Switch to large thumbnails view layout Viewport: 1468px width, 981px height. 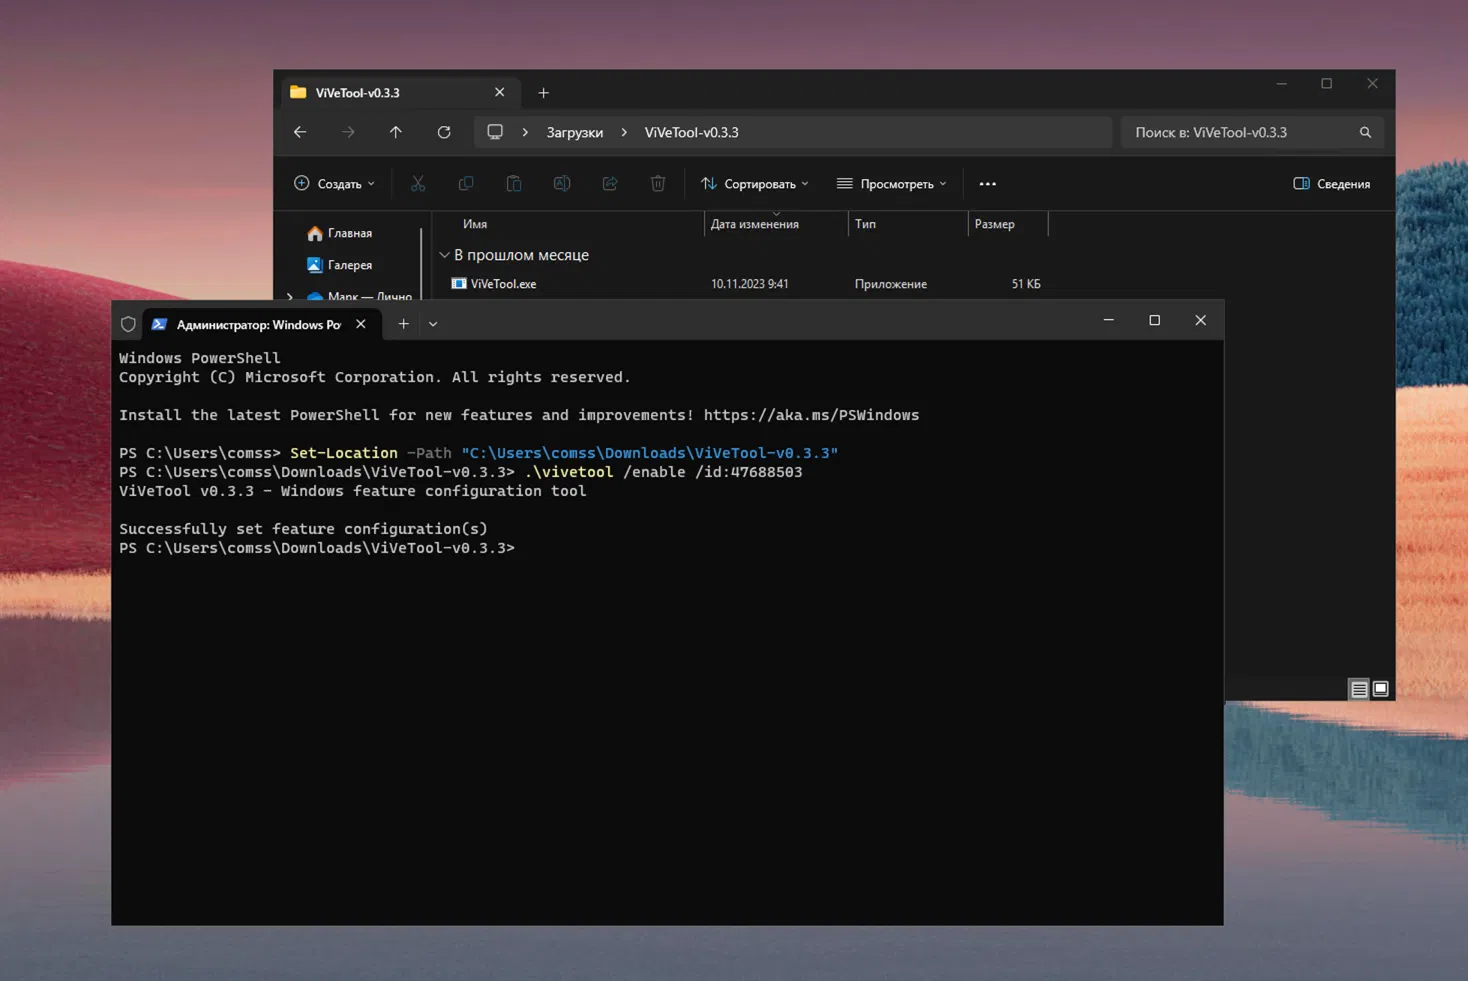pyautogui.click(x=1381, y=689)
